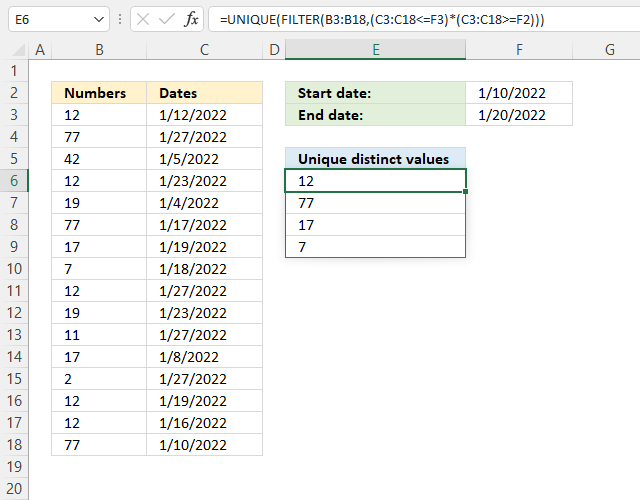Click the Numbers header cell
This screenshot has width=640, height=500.
99,93
